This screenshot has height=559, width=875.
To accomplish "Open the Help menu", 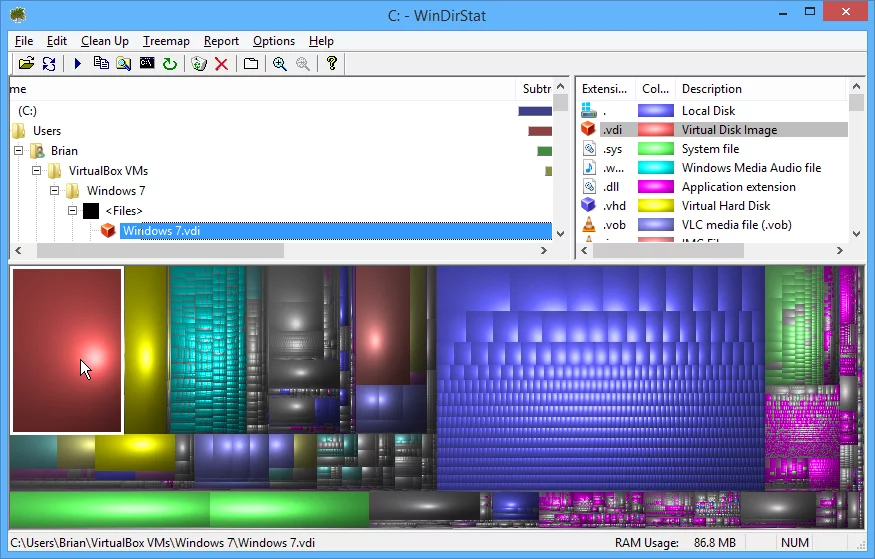I will point(321,41).
